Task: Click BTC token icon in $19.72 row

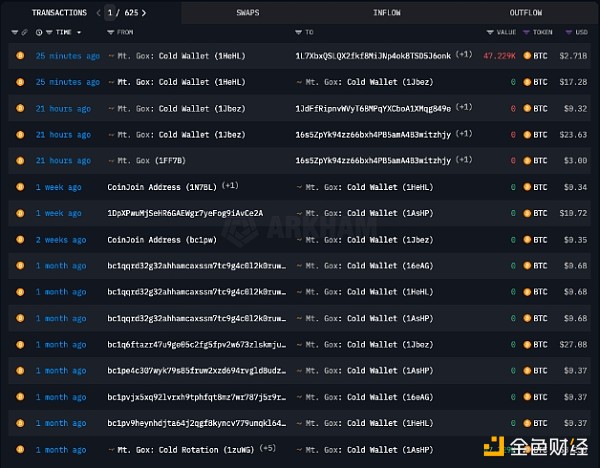Action: [x=527, y=213]
